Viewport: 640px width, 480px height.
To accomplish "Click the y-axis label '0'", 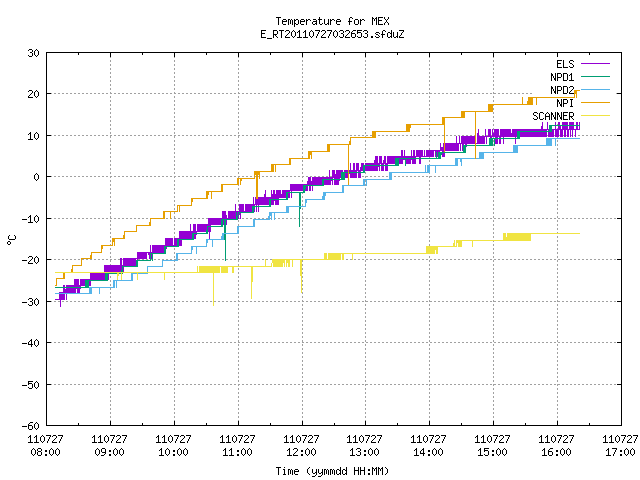I will (36, 177).
